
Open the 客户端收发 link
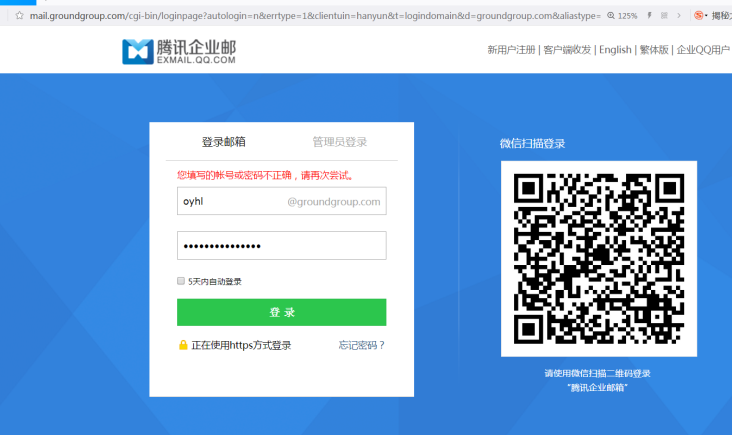pyautogui.click(x=567, y=49)
